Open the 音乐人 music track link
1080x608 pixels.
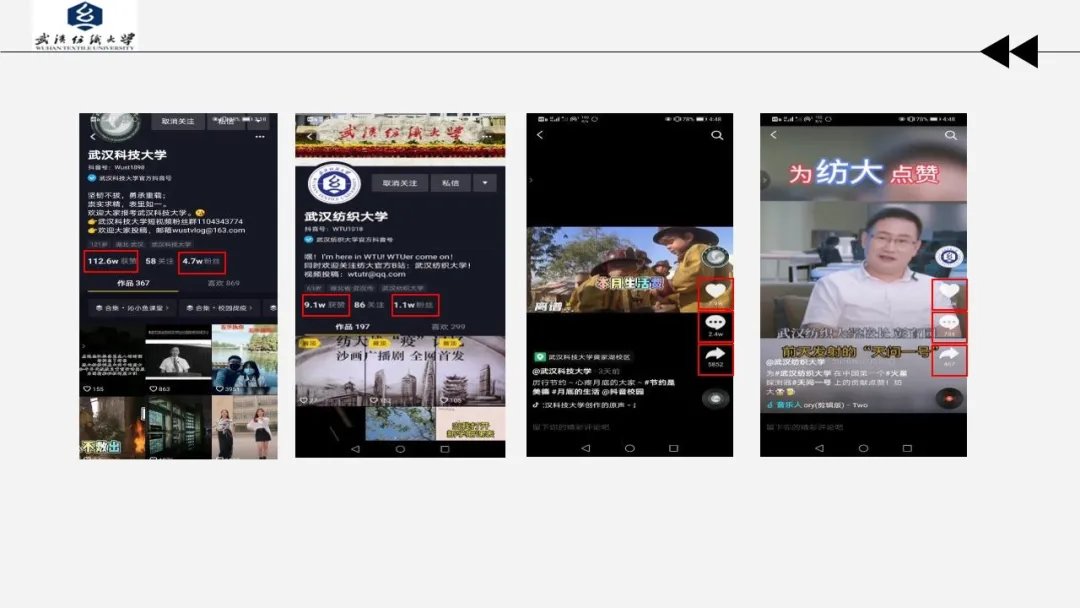[818, 405]
